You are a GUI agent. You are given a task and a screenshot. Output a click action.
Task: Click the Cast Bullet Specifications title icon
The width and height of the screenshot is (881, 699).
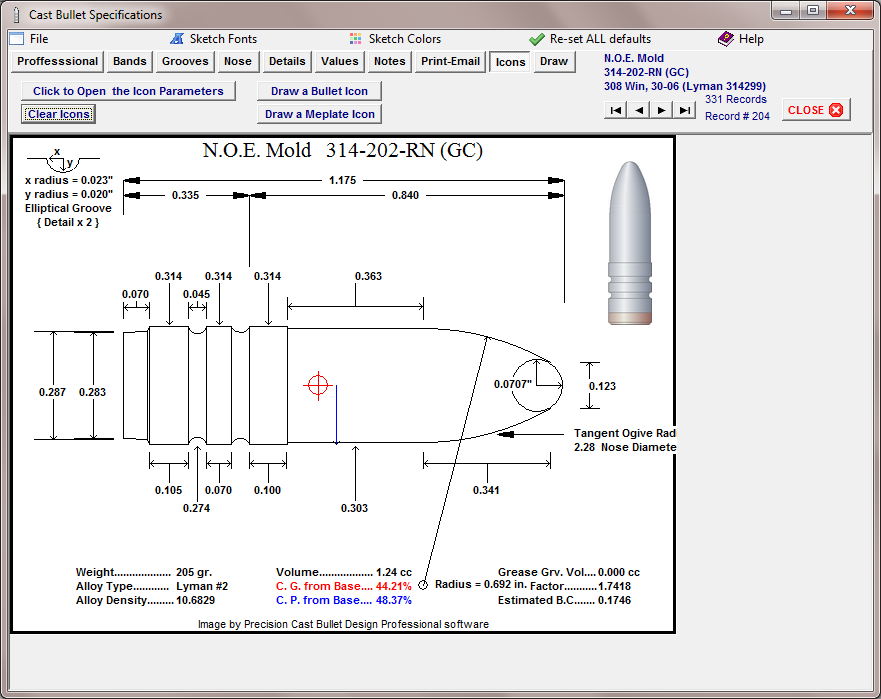click(x=16, y=14)
